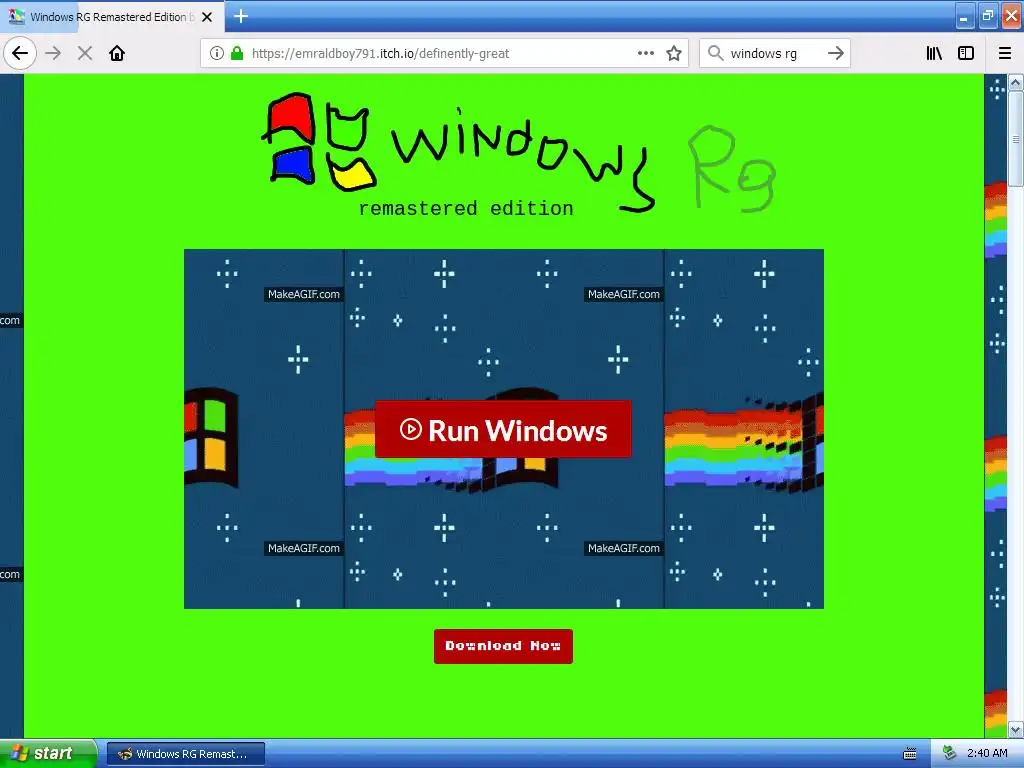Close the Windows RG Remastered Edition tab
1024x768 pixels.
pos(206,17)
